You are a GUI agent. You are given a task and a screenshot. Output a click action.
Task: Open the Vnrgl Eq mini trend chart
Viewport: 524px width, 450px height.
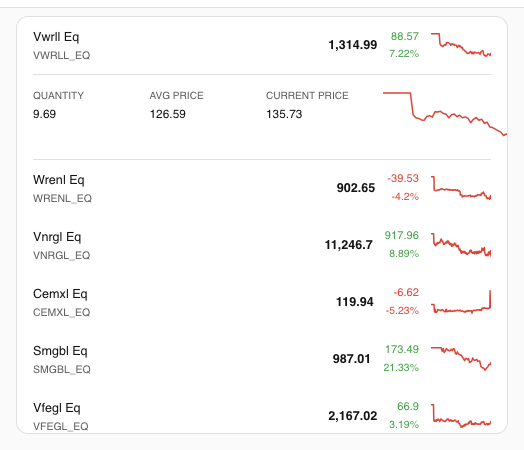click(461, 245)
